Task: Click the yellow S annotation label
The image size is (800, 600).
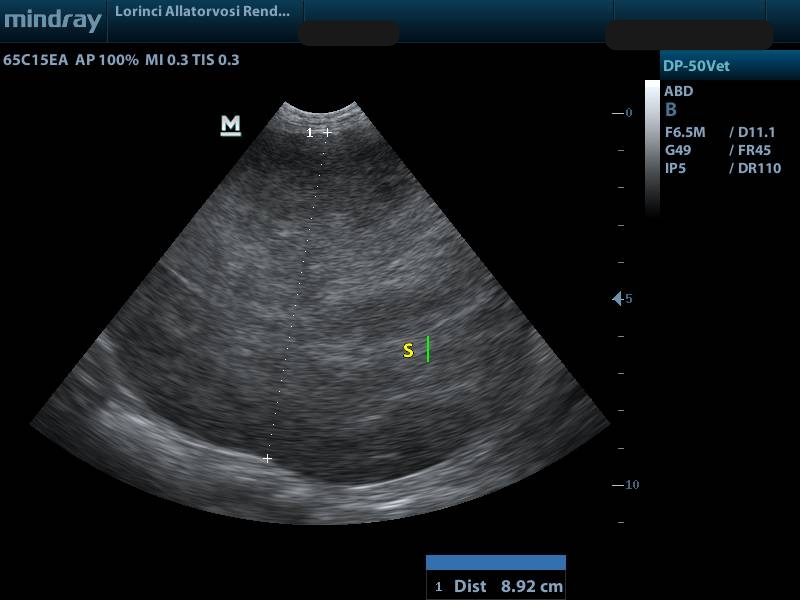Action: pos(408,351)
